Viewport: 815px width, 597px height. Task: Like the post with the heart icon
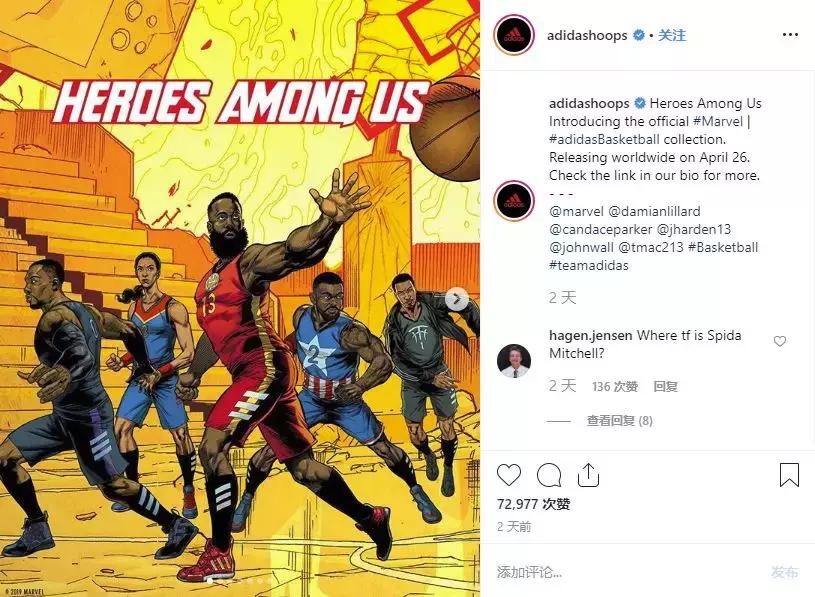509,475
